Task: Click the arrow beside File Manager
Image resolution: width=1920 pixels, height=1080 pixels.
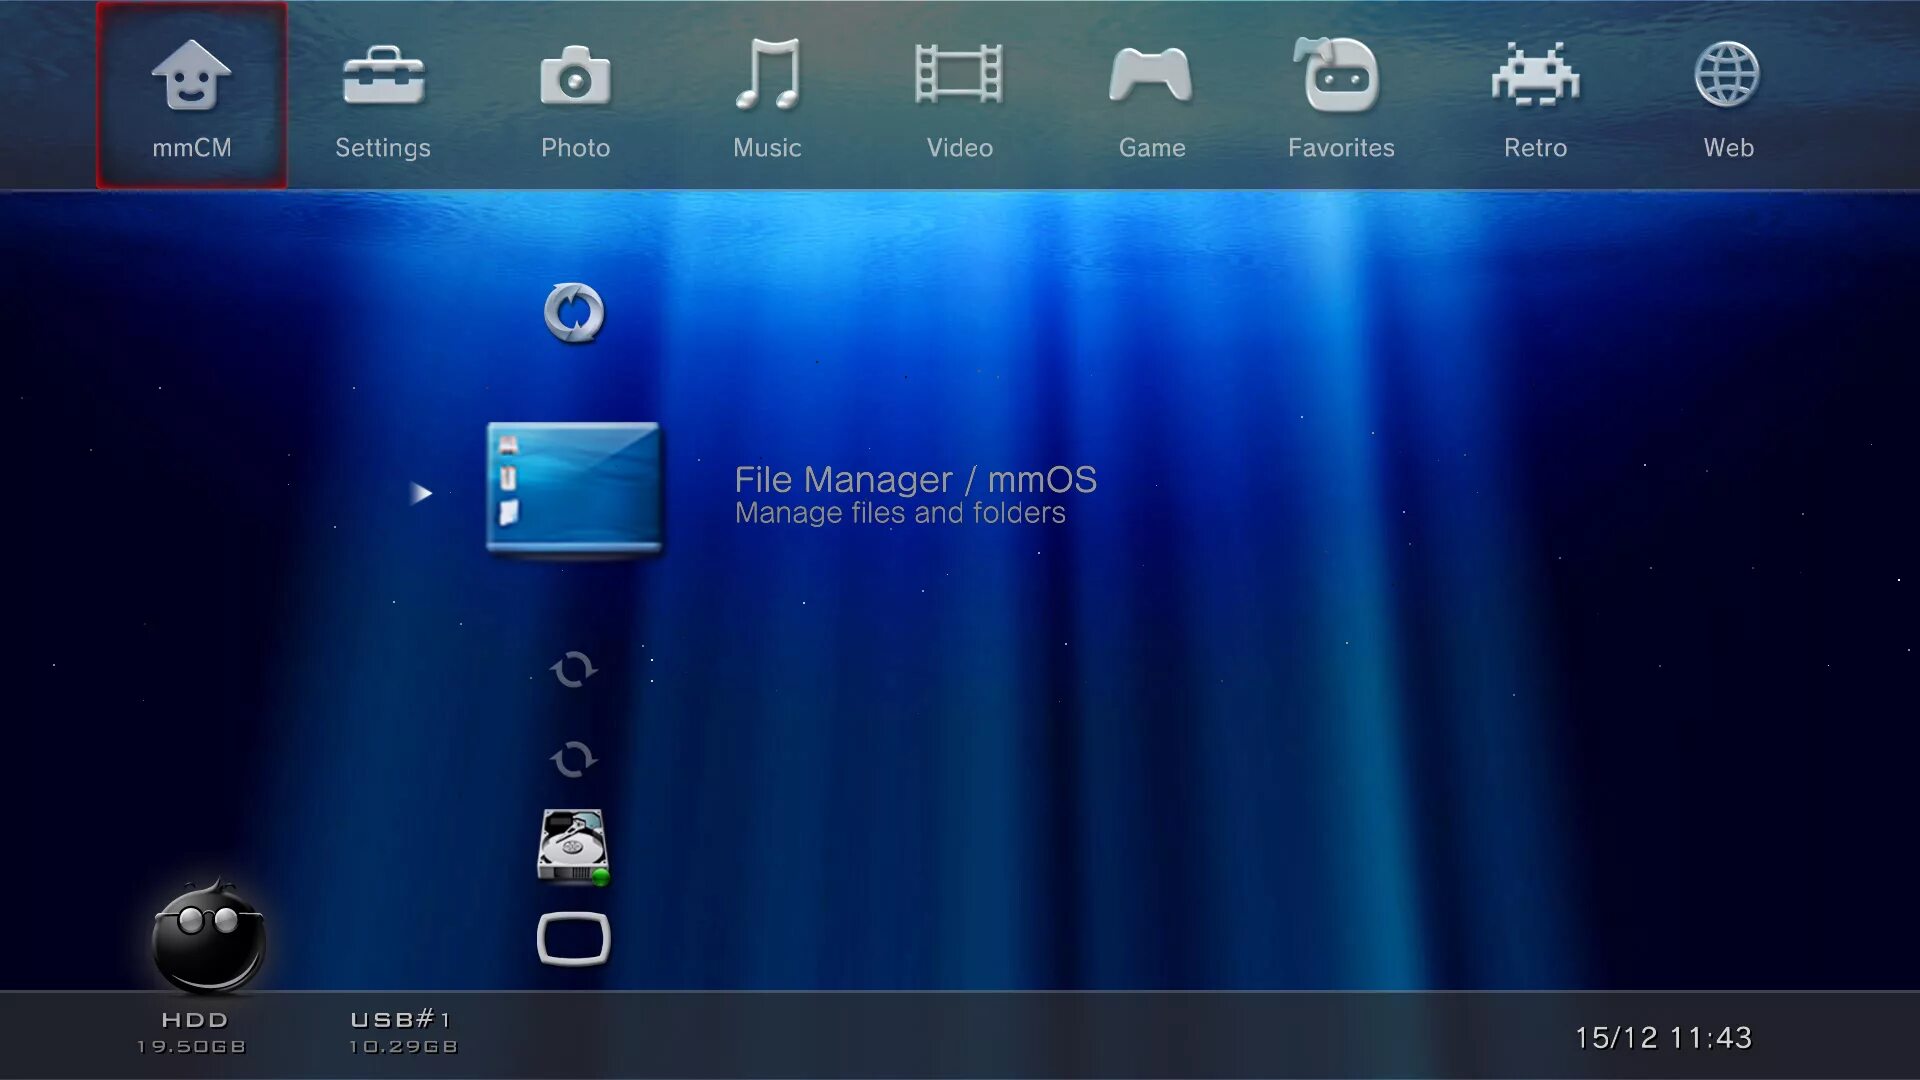Action: (421, 493)
